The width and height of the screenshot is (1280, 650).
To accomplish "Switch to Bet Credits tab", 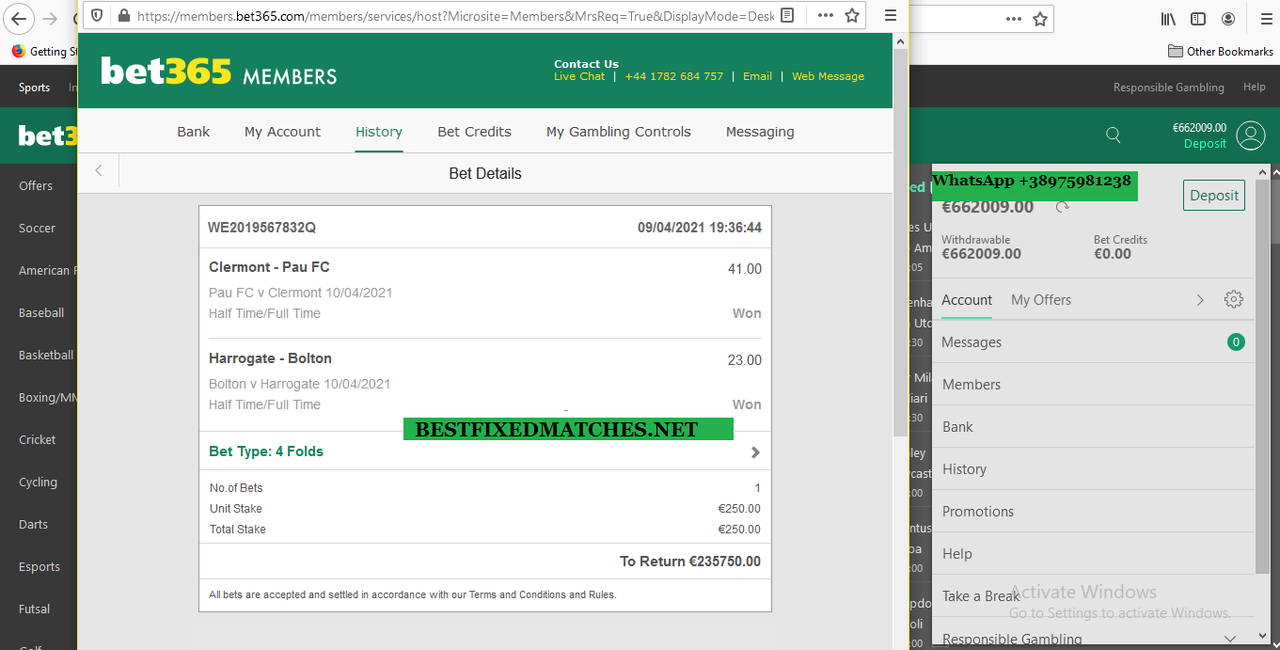I will 474,131.
